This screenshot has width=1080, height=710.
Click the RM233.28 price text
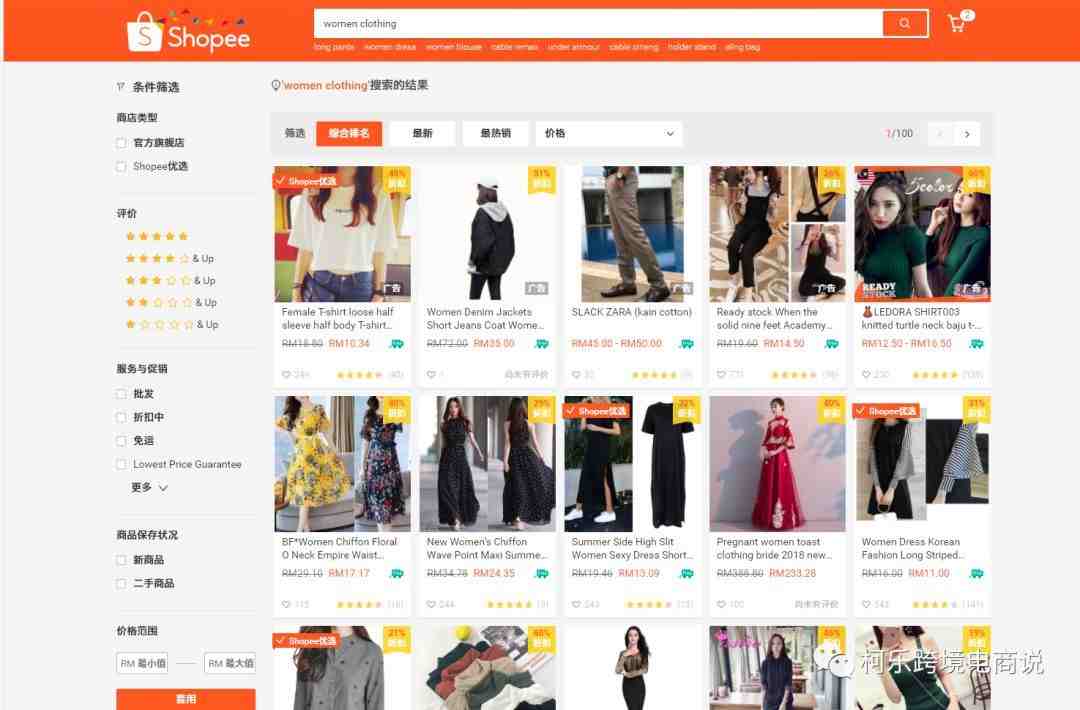(x=792, y=573)
